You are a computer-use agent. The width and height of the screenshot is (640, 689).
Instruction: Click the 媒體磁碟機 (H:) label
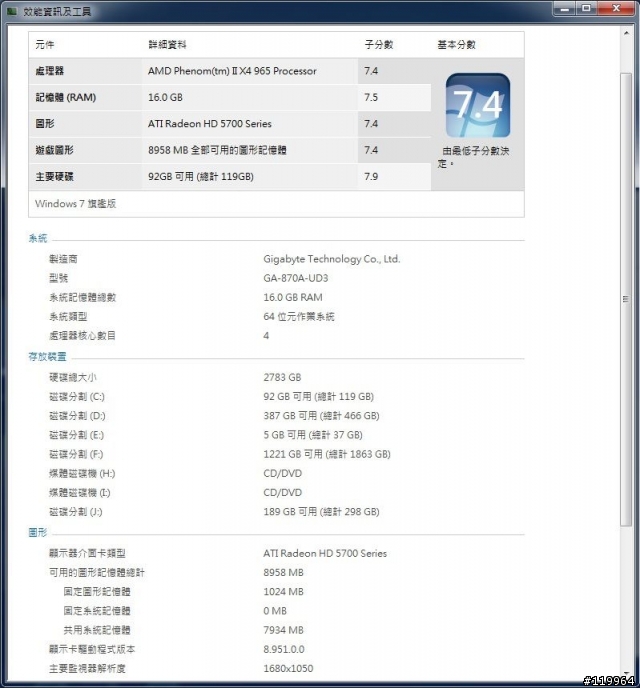(82, 473)
